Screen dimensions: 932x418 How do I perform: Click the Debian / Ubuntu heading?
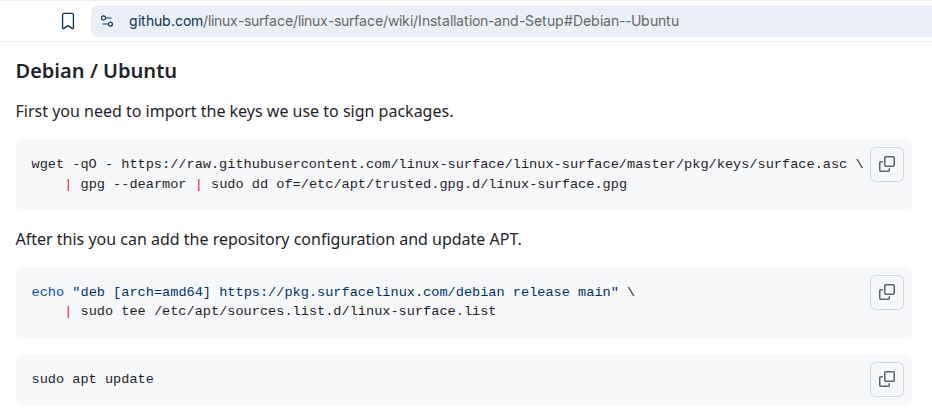pos(97,72)
